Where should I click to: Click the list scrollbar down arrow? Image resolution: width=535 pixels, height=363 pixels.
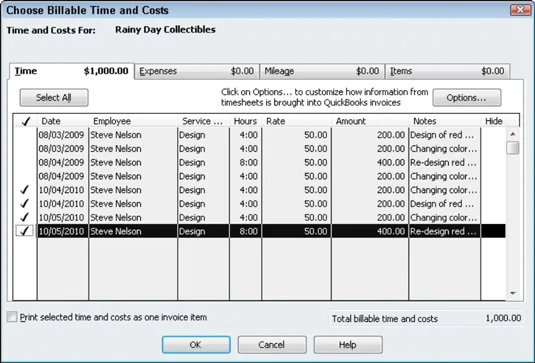pyautogui.click(x=512, y=293)
